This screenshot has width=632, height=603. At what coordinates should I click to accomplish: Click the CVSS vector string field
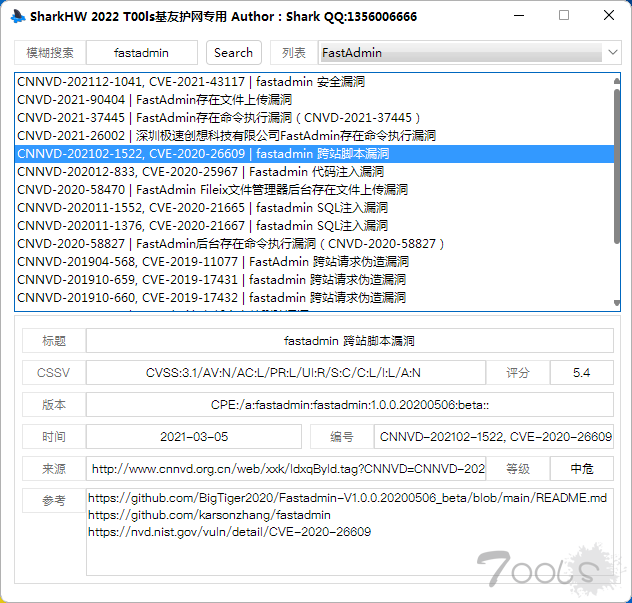pyautogui.click(x=283, y=373)
